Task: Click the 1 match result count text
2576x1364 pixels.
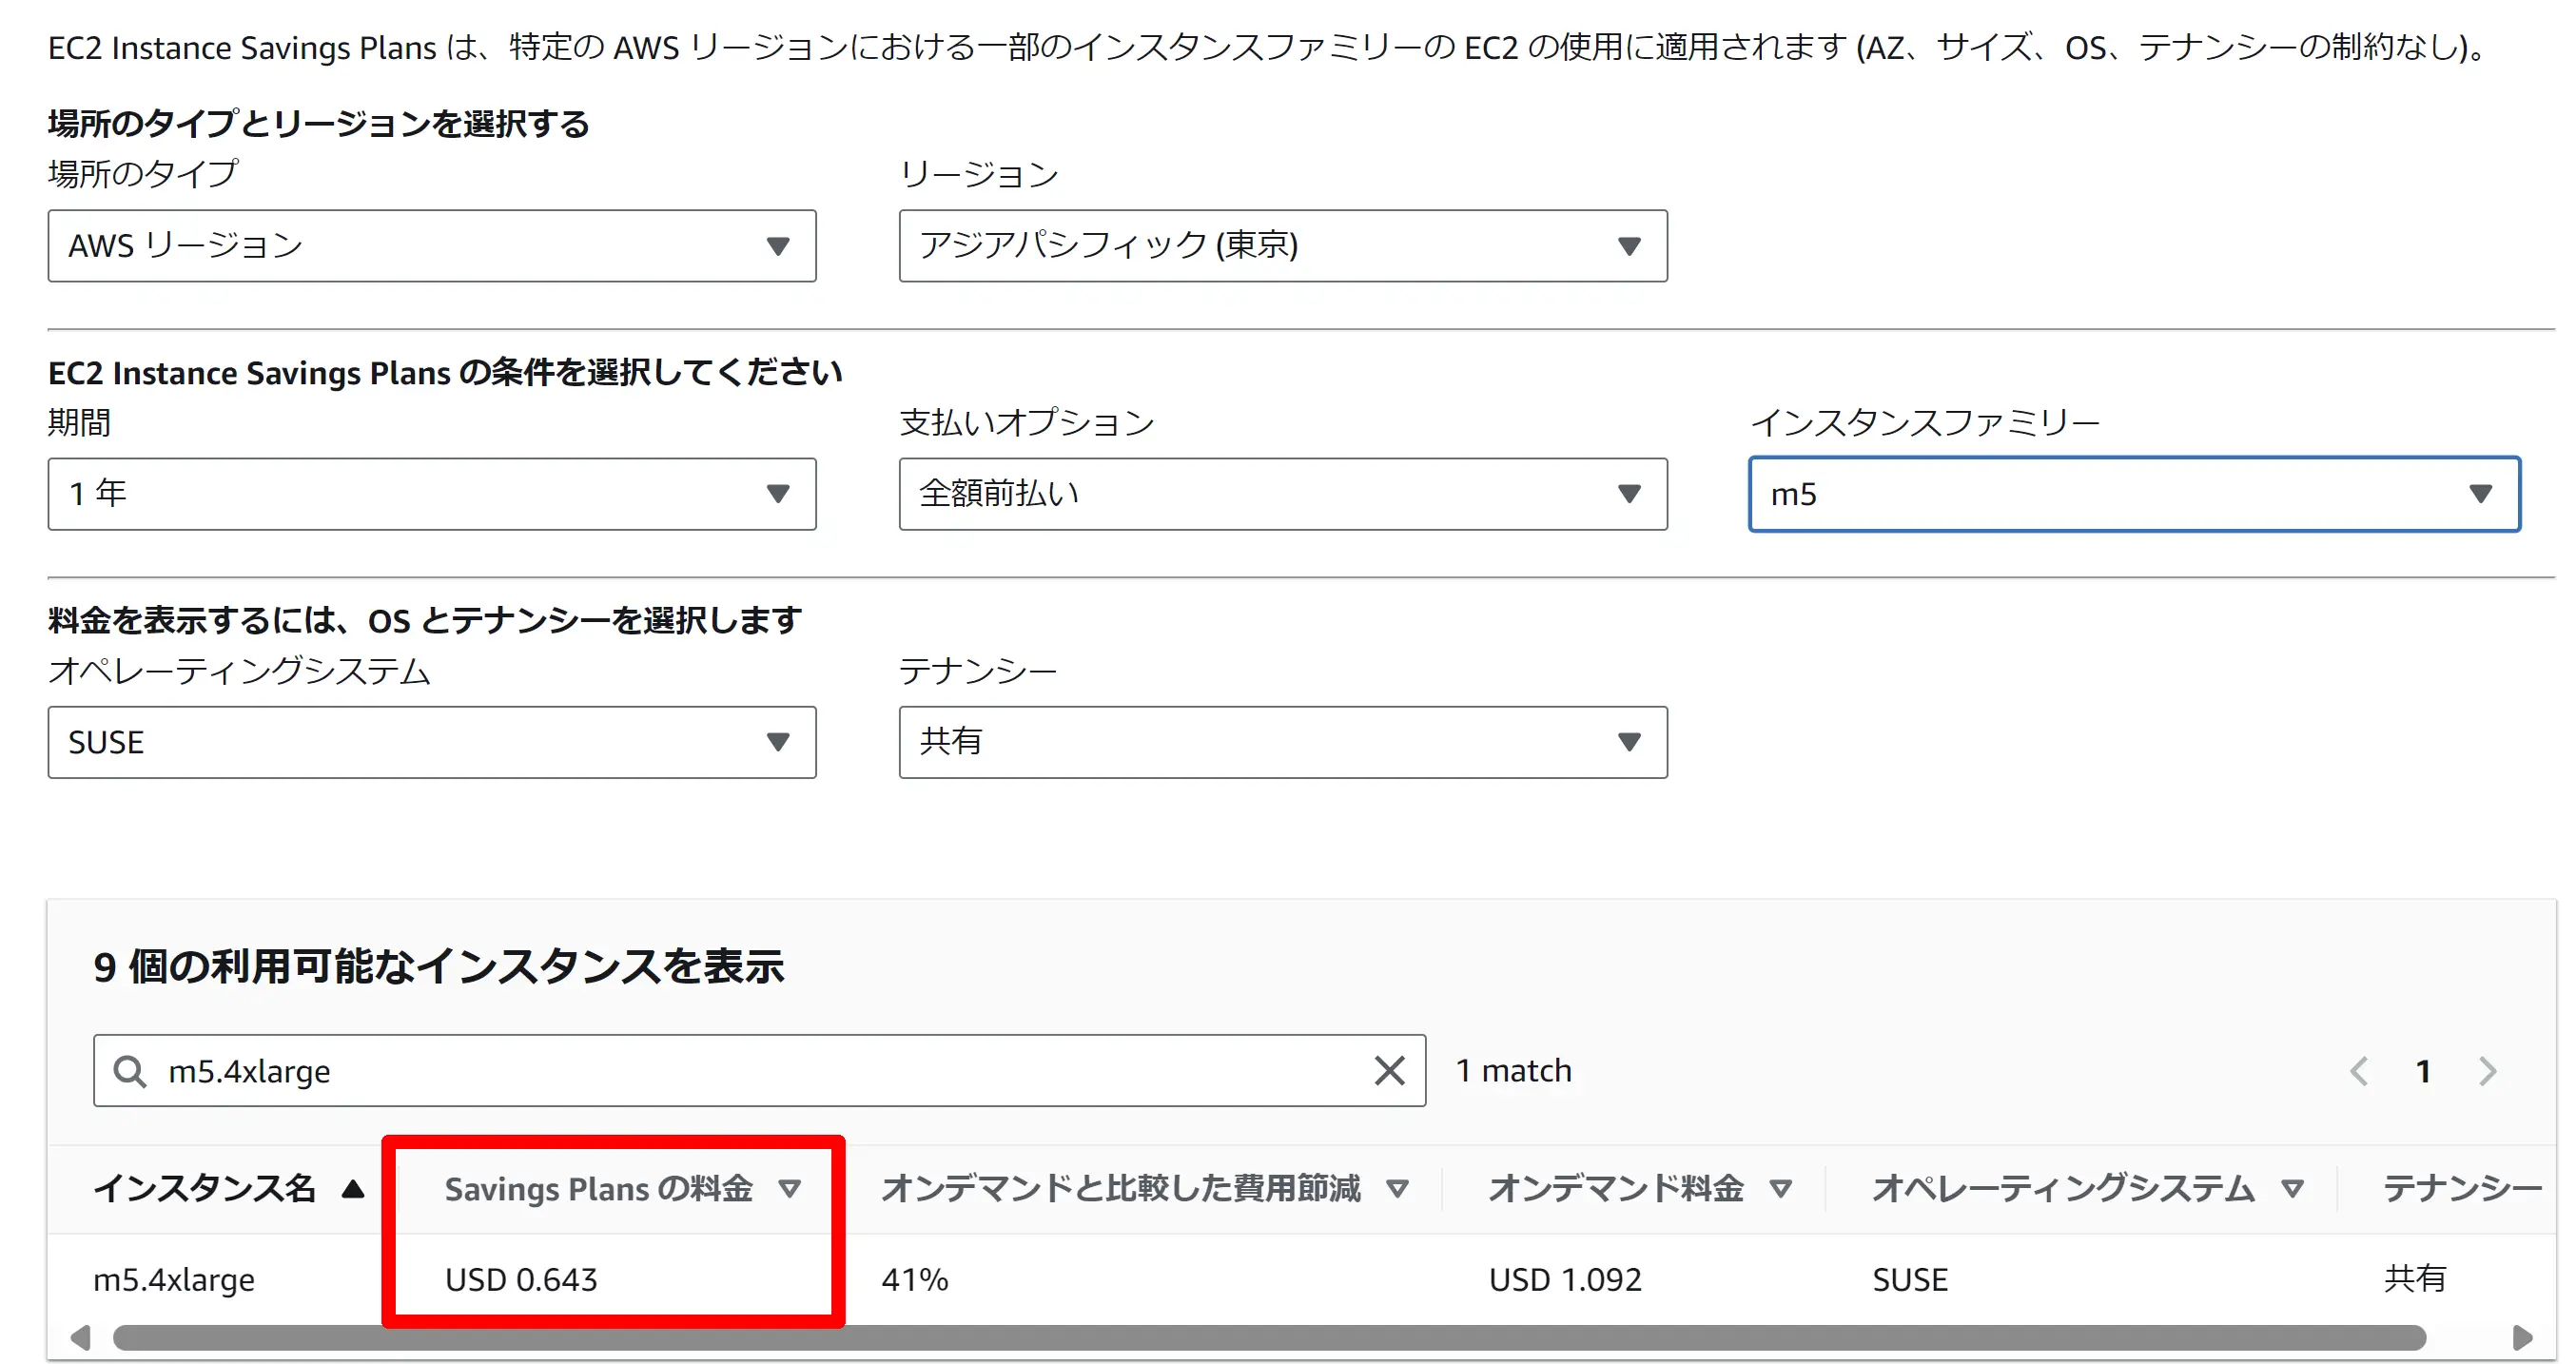Action: pos(1513,1071)
